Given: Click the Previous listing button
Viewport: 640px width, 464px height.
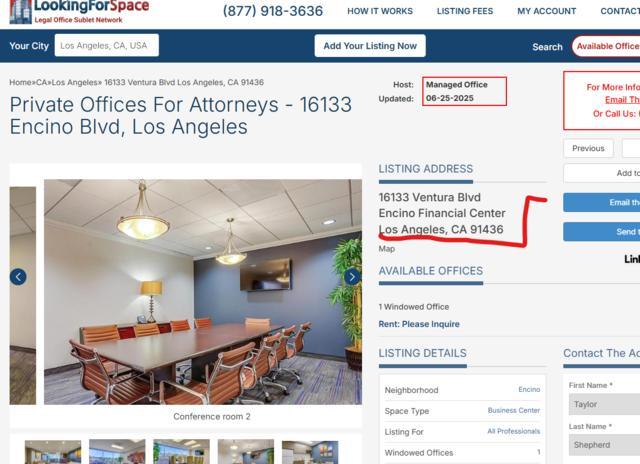Looking at the screenshot, I should point(588,148).
